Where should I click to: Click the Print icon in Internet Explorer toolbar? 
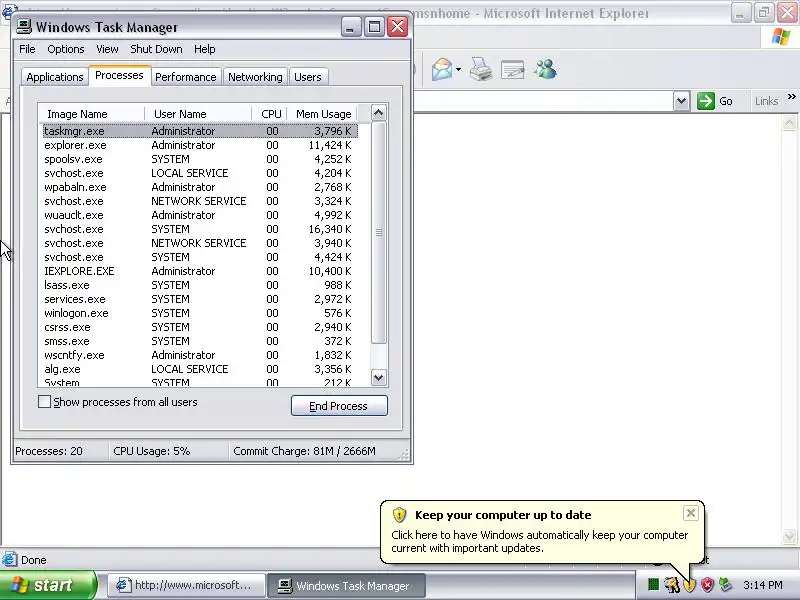481,69
